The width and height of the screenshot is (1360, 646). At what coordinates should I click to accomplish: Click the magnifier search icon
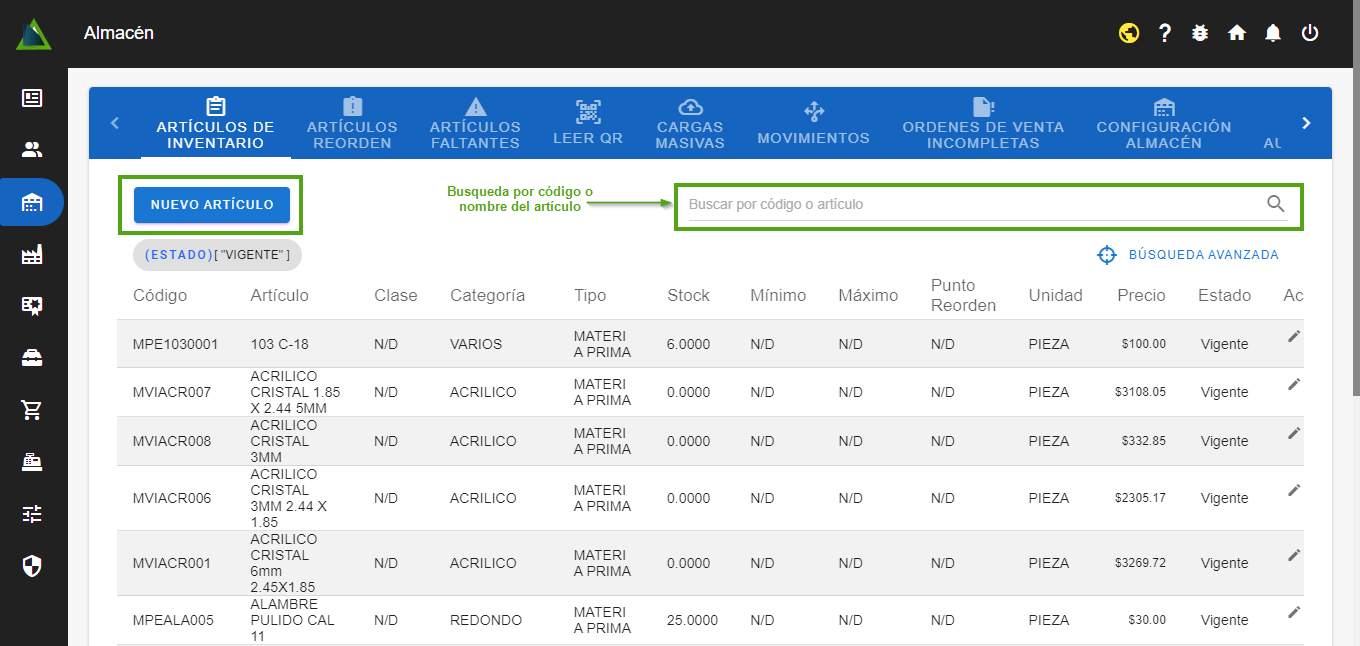coord(1276,204)
